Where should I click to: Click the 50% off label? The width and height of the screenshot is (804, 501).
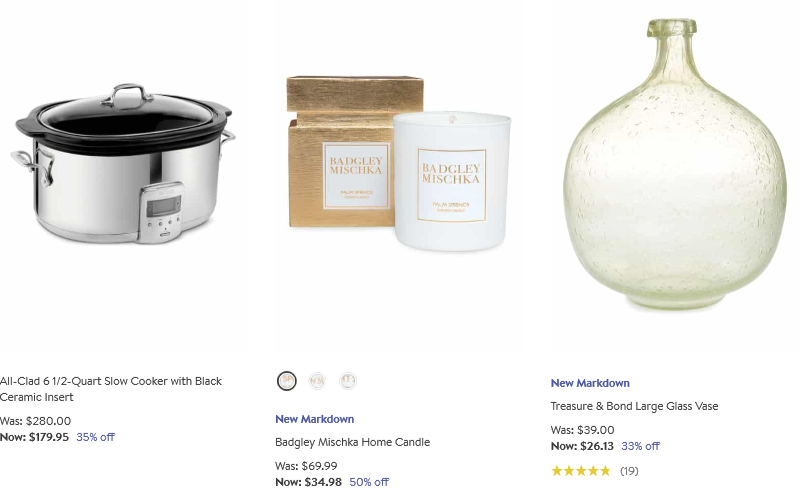(369, 482)
